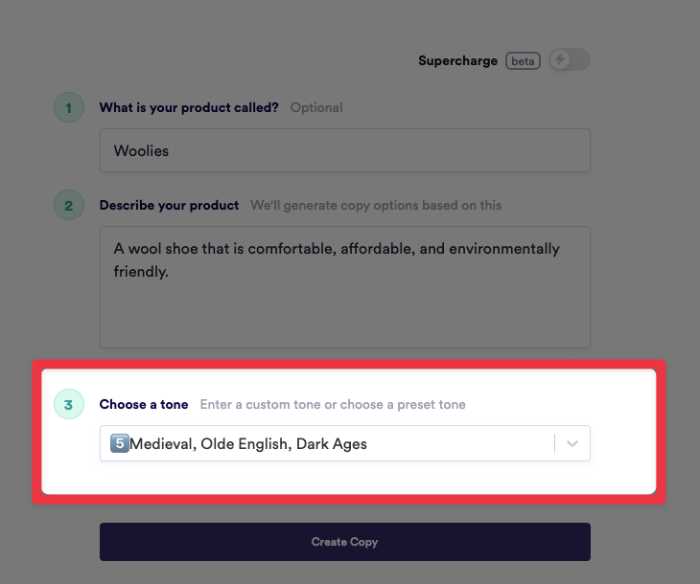This screenshot has width=700, height=584.
Task: Click the step 3 number circle
Action: click(x=69, y=405)
